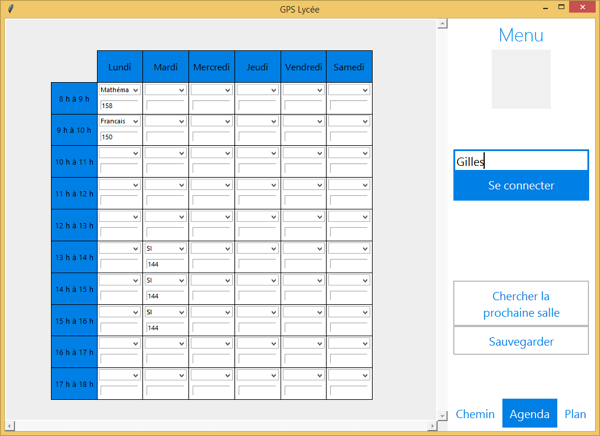This screenshot has height=436, width=600.
Task: Click the Lundi column header
Action: 120,67
